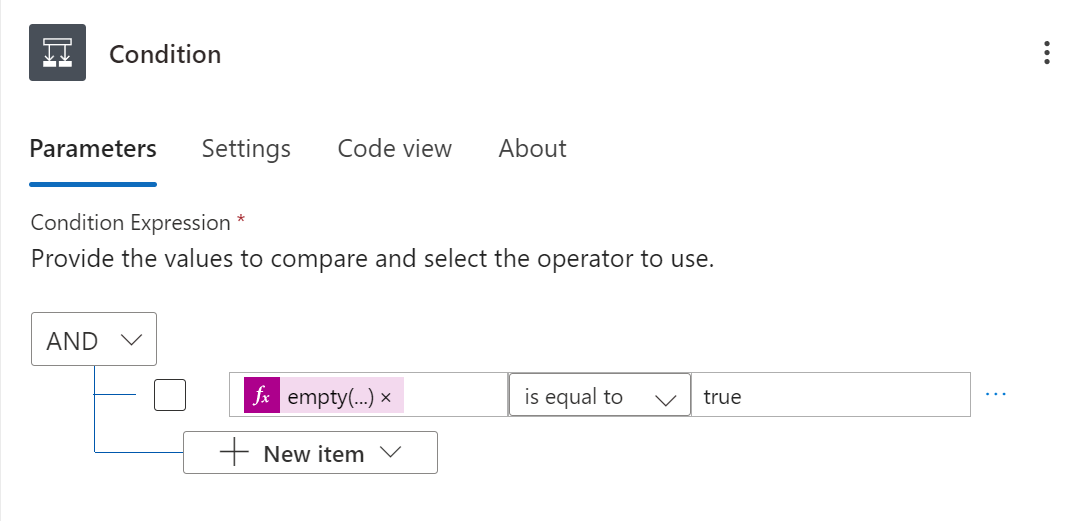Open the AND group operator dropdown
The width and height of the screenshot is (1082, 521).
(93, 340)
